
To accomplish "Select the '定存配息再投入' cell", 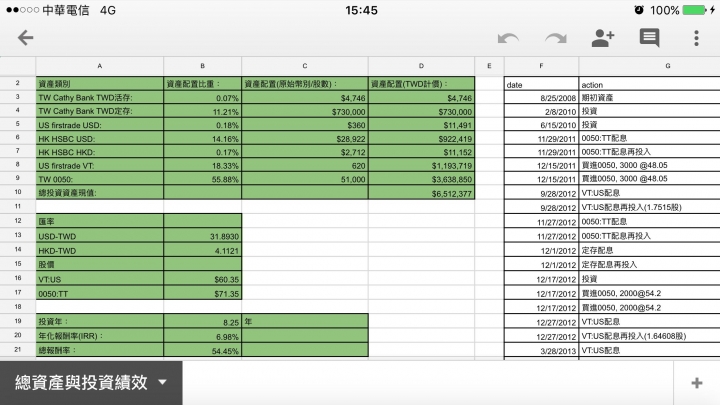I will tap(649, 264).
